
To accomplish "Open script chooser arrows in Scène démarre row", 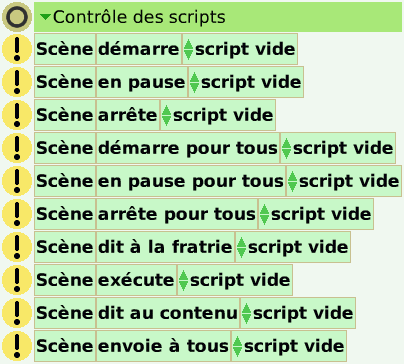I will (x=188, y=49).
